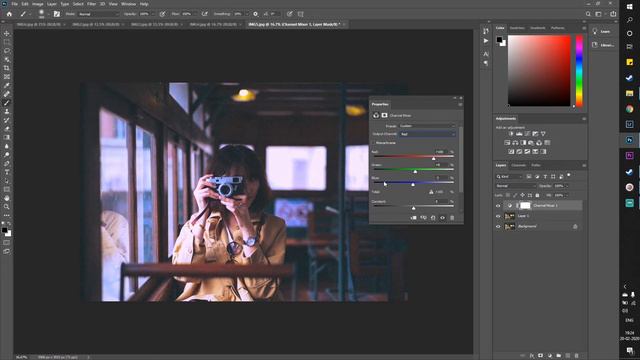The width and height of the screenshot is (640, 360).
Task: Select the Channel Mixer 1 layer name
Action: [545, 206]
